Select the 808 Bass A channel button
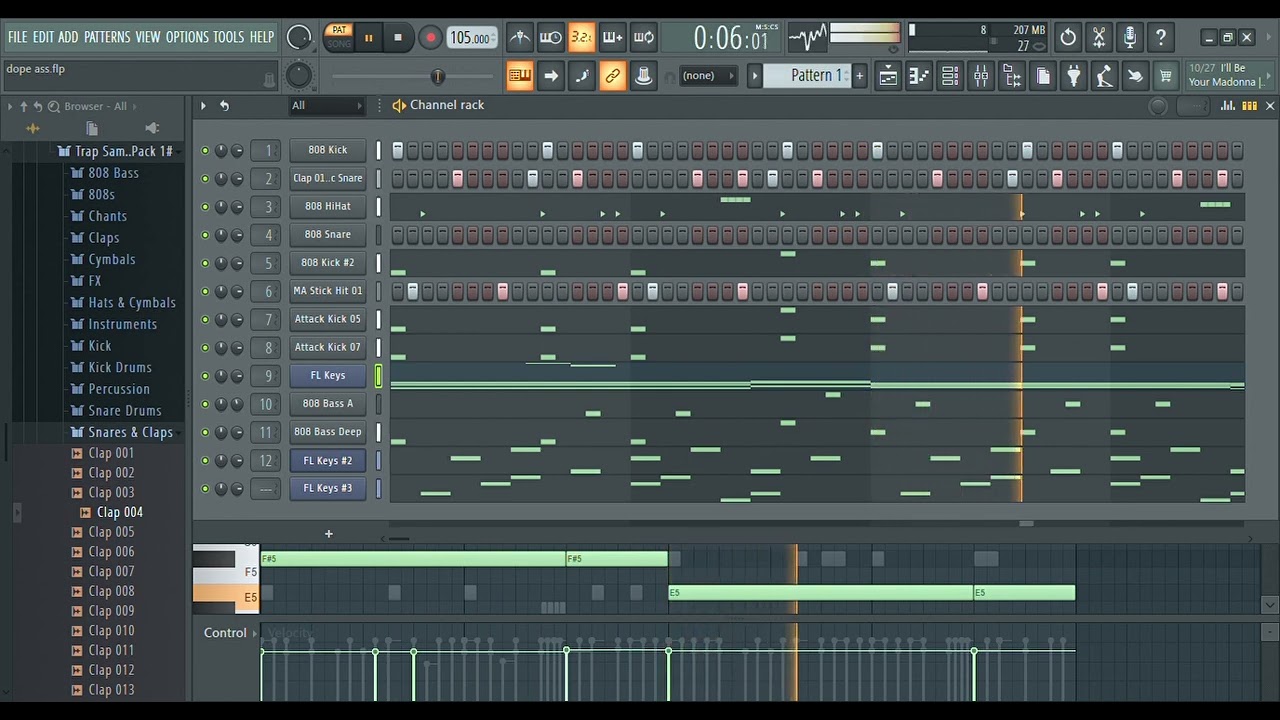 click(328, 404)
